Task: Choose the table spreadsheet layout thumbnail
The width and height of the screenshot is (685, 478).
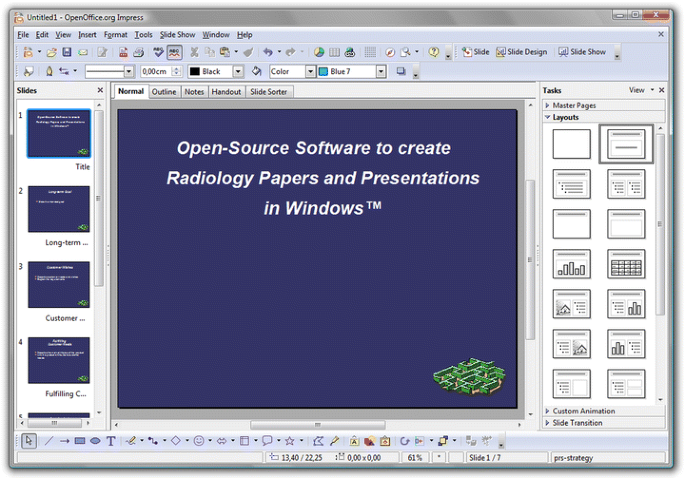Action: [x=626, y=264]
